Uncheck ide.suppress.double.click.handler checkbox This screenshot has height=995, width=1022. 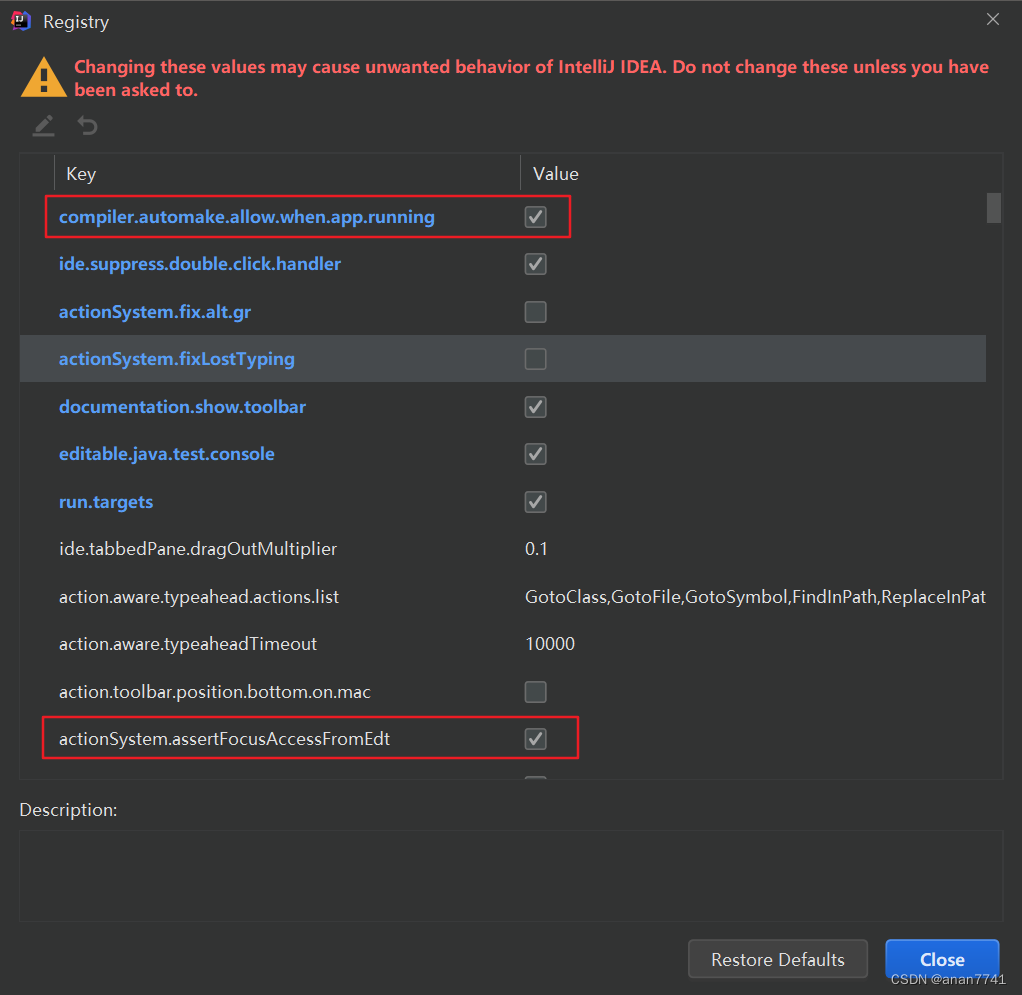[x=536, y=264]
